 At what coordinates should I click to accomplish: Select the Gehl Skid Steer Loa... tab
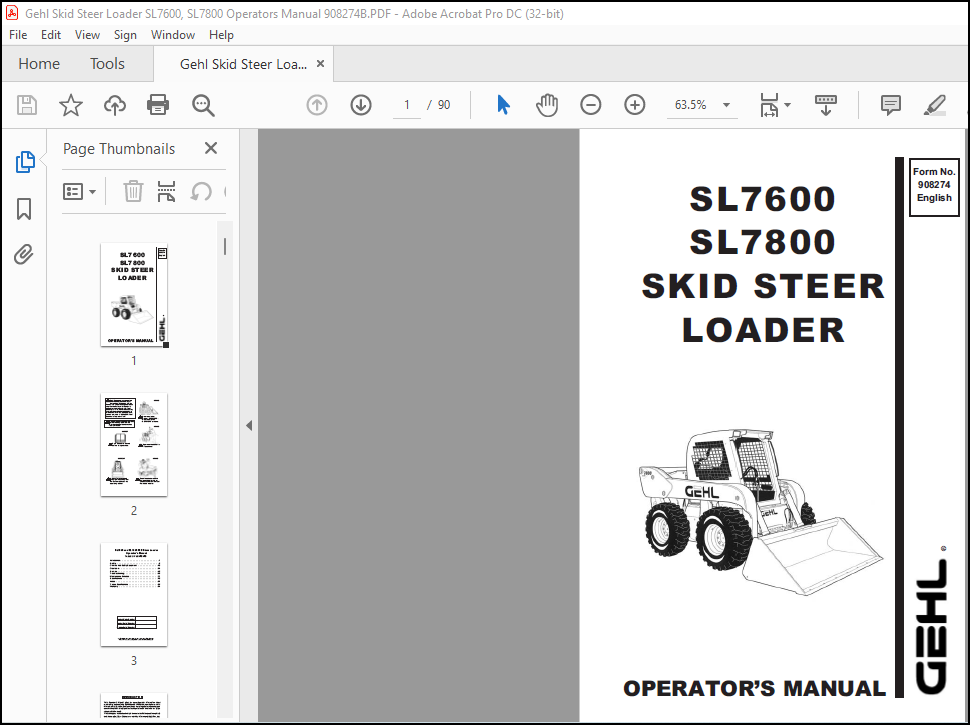pos(243,64)
